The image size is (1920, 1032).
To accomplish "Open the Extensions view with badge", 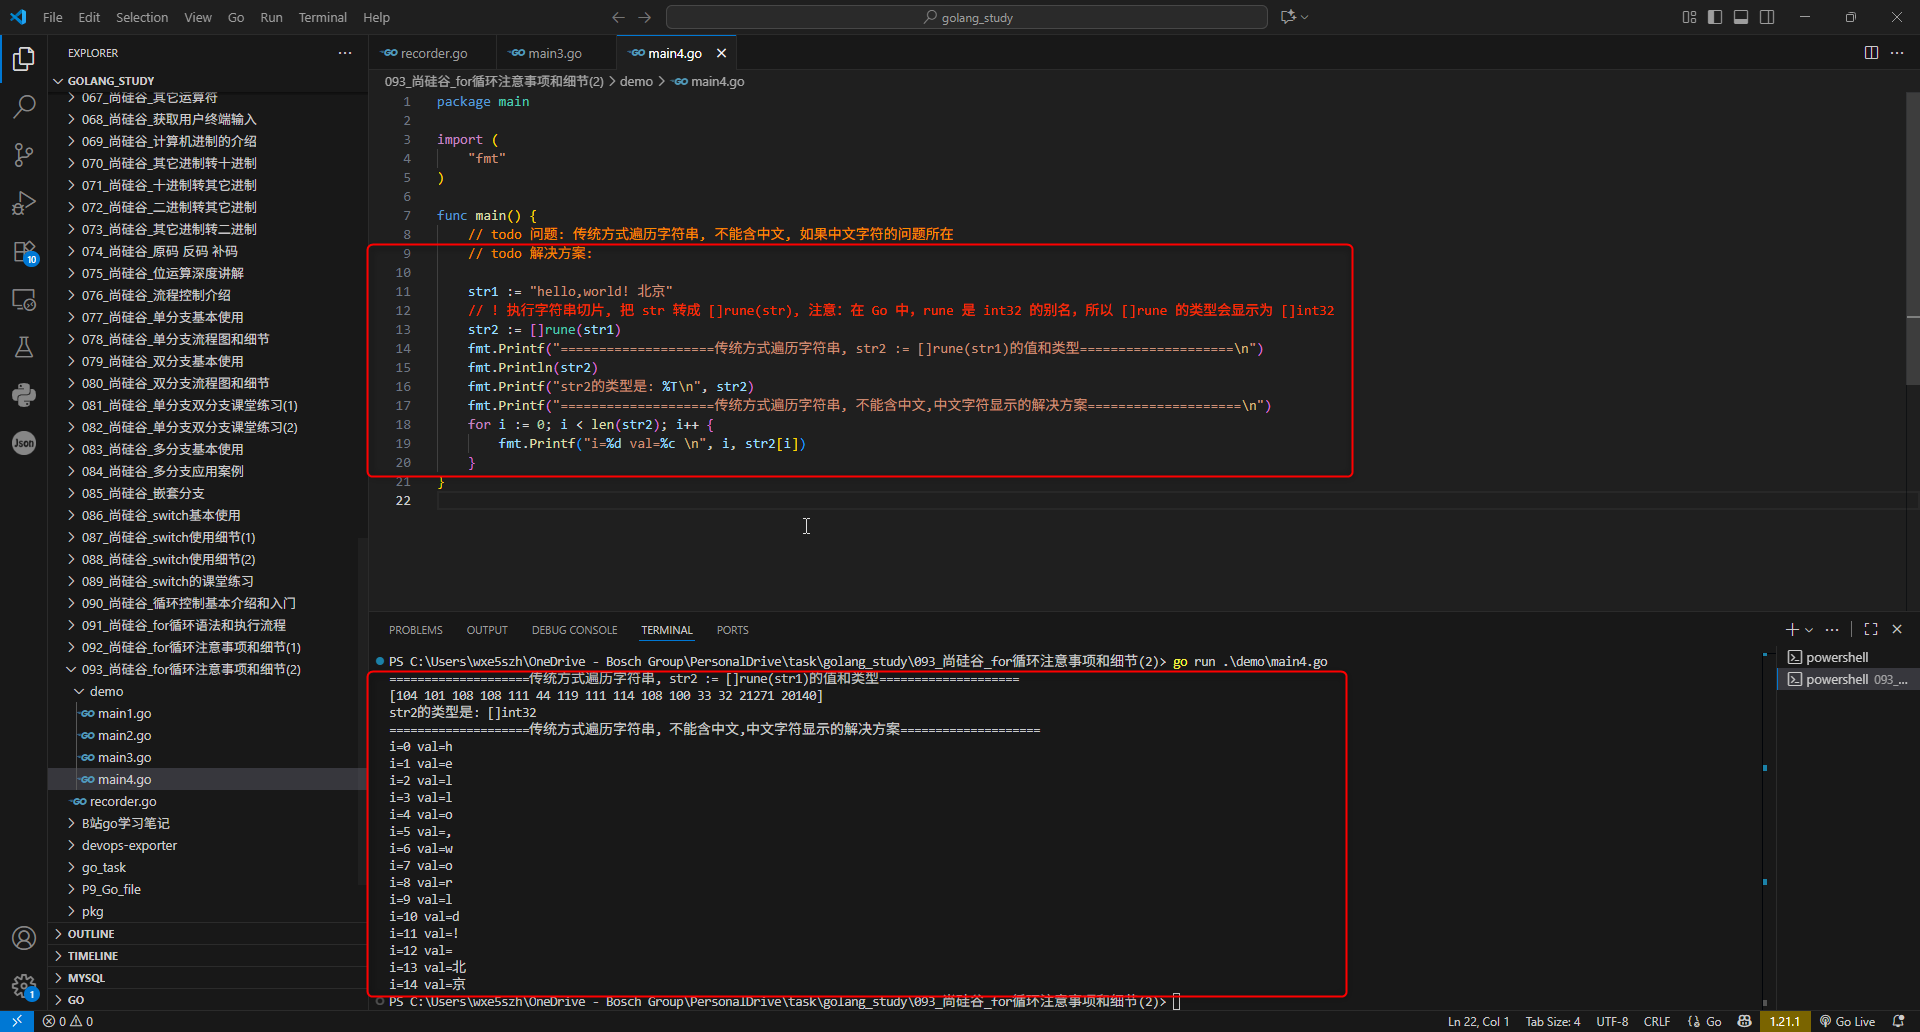I will click(24, 251).
